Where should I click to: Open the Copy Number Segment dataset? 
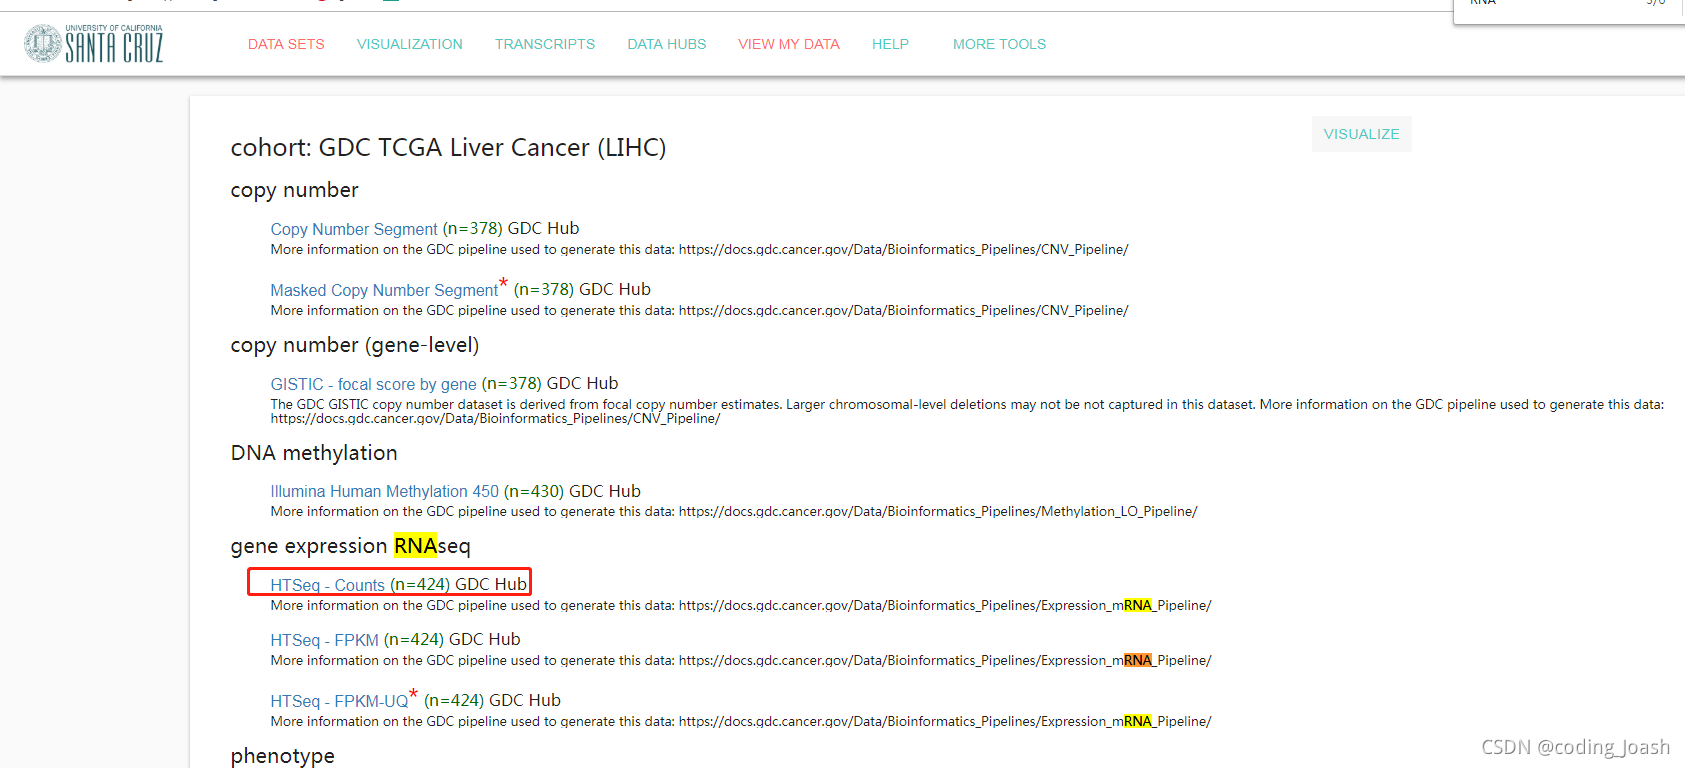[x=354, y=229]
